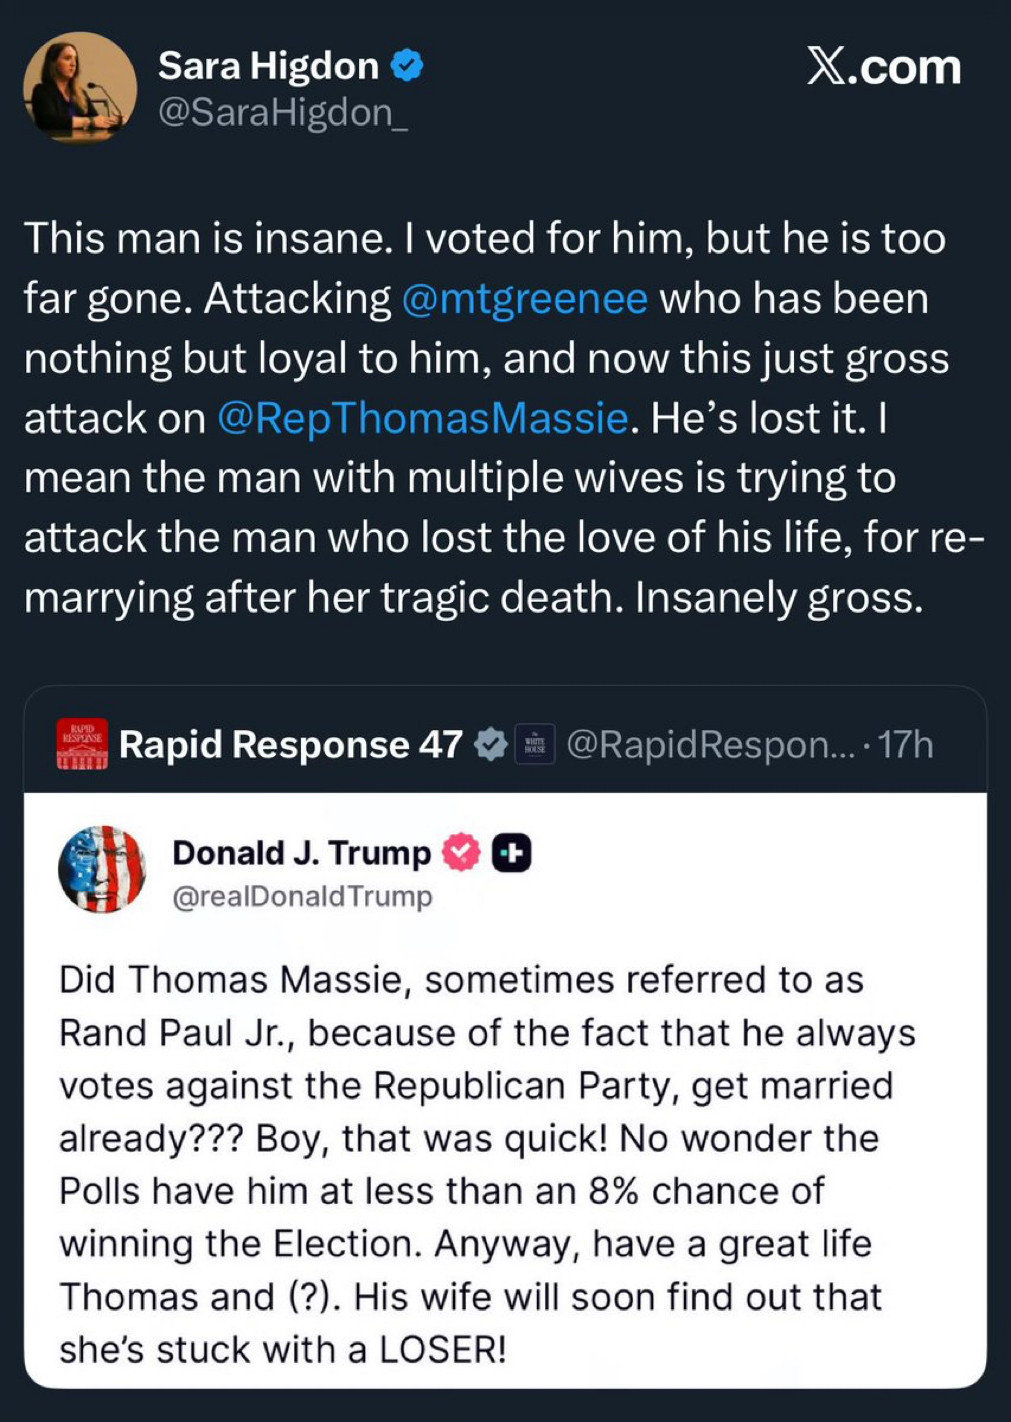The width and height of the screenshot is (1011, 1422).
Task: Click the 17h timestamp
Action: [906, 745]
